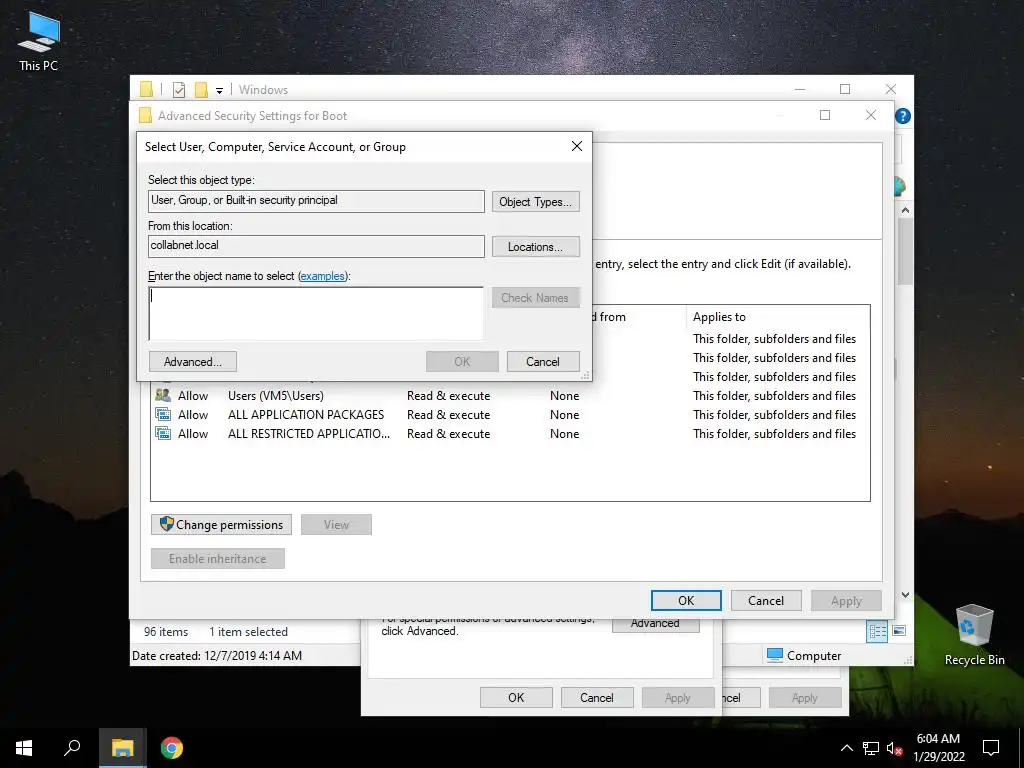Click None on the ALL APPLICATION PACKAGES row

click(x=564, y=415)
